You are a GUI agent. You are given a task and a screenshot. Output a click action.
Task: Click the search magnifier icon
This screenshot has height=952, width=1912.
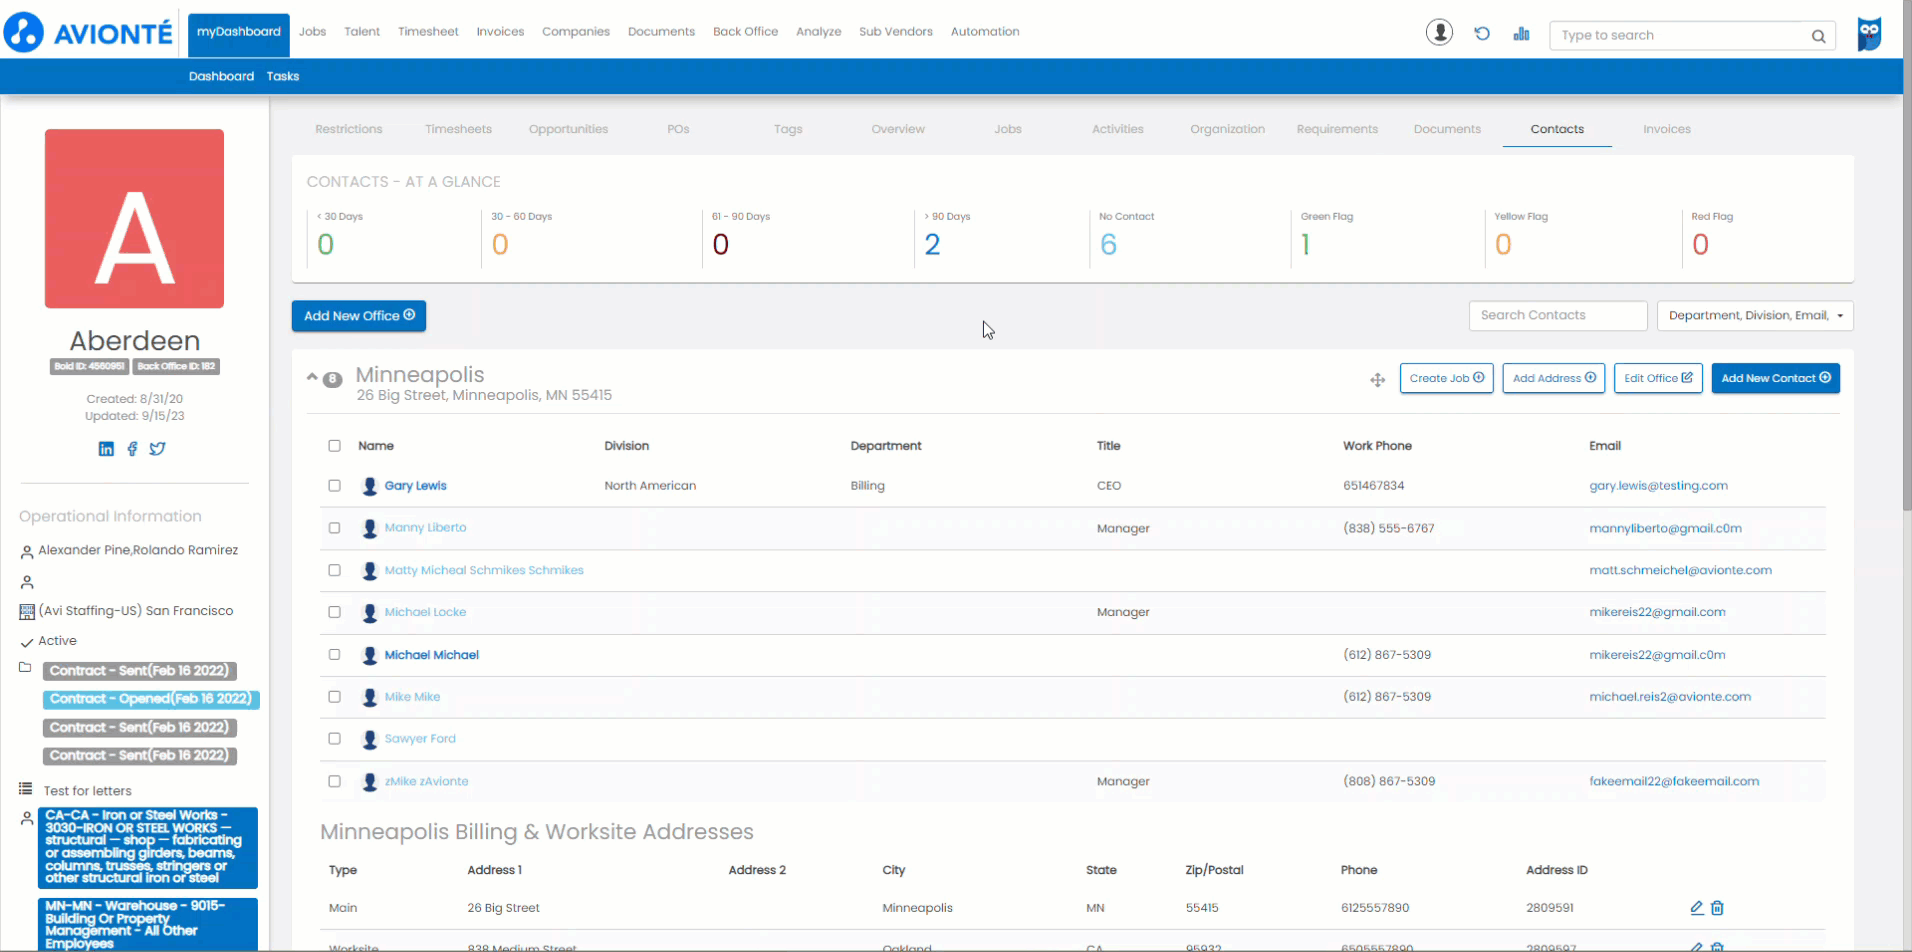(1818, 36)
